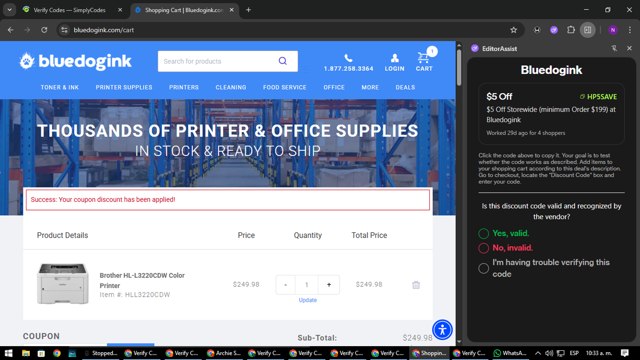This screenshot has height=360, width=640.
Task: Expand the Toner & Ink menu
Action: pos(60,87)
